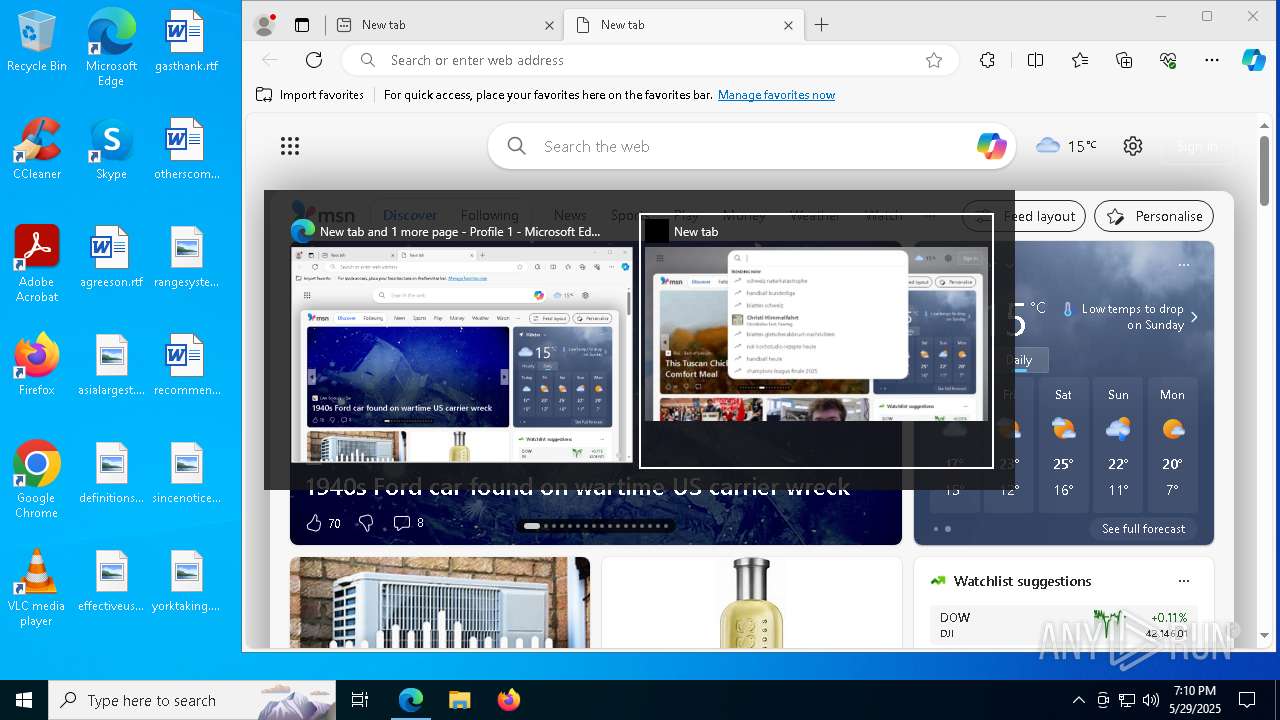Expand low temps weather alert arrow
Image resolution: width=1280 pixels, height=720 pixels.
coord(1194,317)
